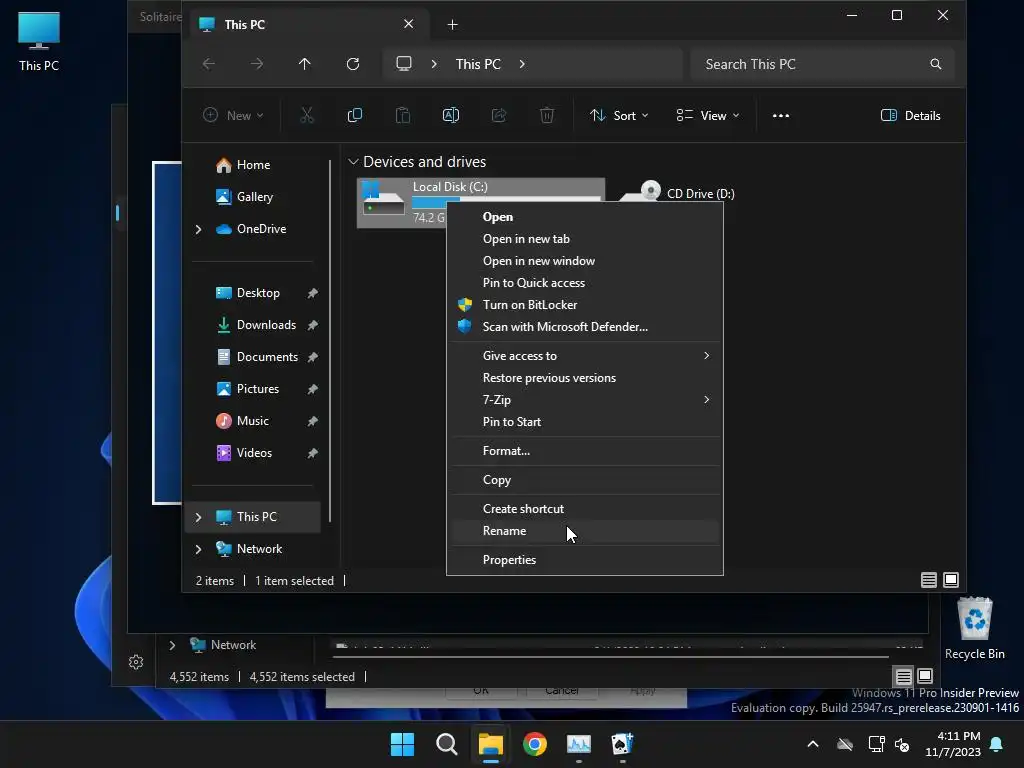
Task: Choose Rename in context menu
Action: (x=584, y=531)
